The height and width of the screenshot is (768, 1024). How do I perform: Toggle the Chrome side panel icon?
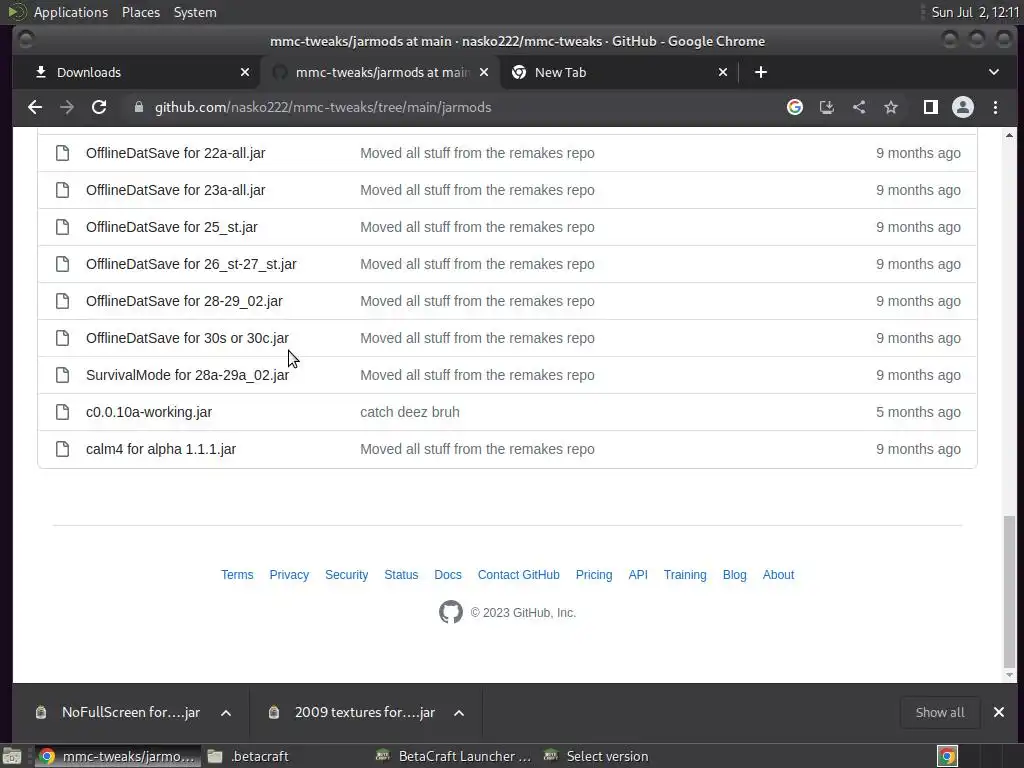click(x=931, y=107)
